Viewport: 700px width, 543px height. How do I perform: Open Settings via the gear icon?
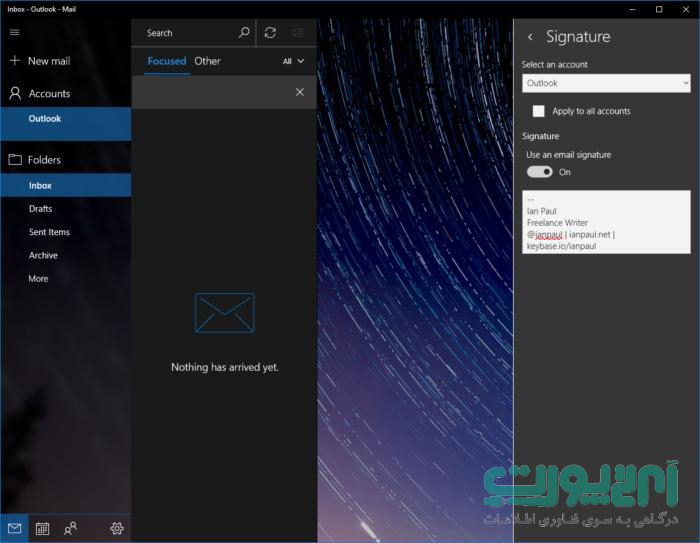(117, 529)
